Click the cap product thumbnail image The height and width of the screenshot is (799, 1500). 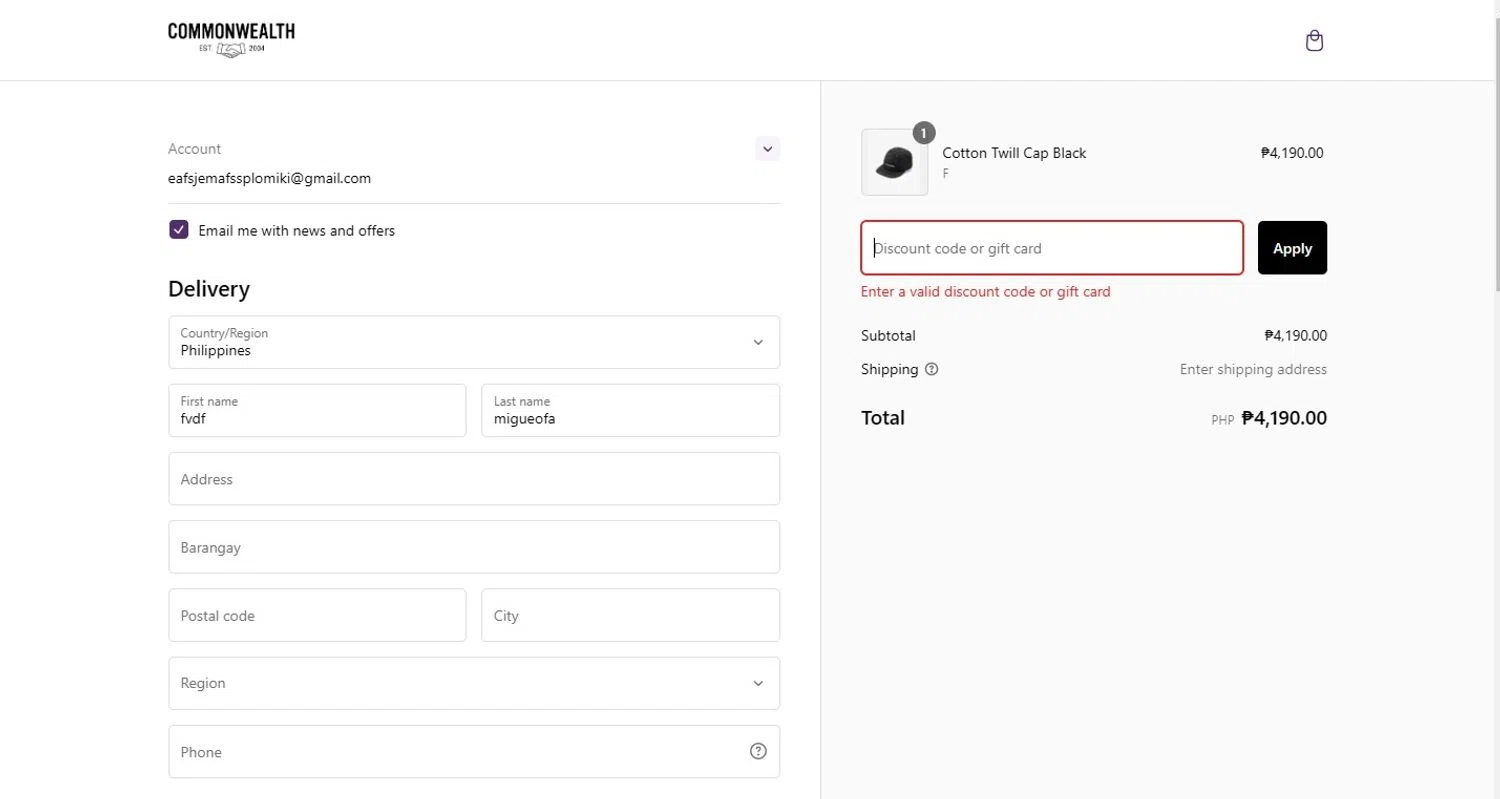tap(893, 162)
